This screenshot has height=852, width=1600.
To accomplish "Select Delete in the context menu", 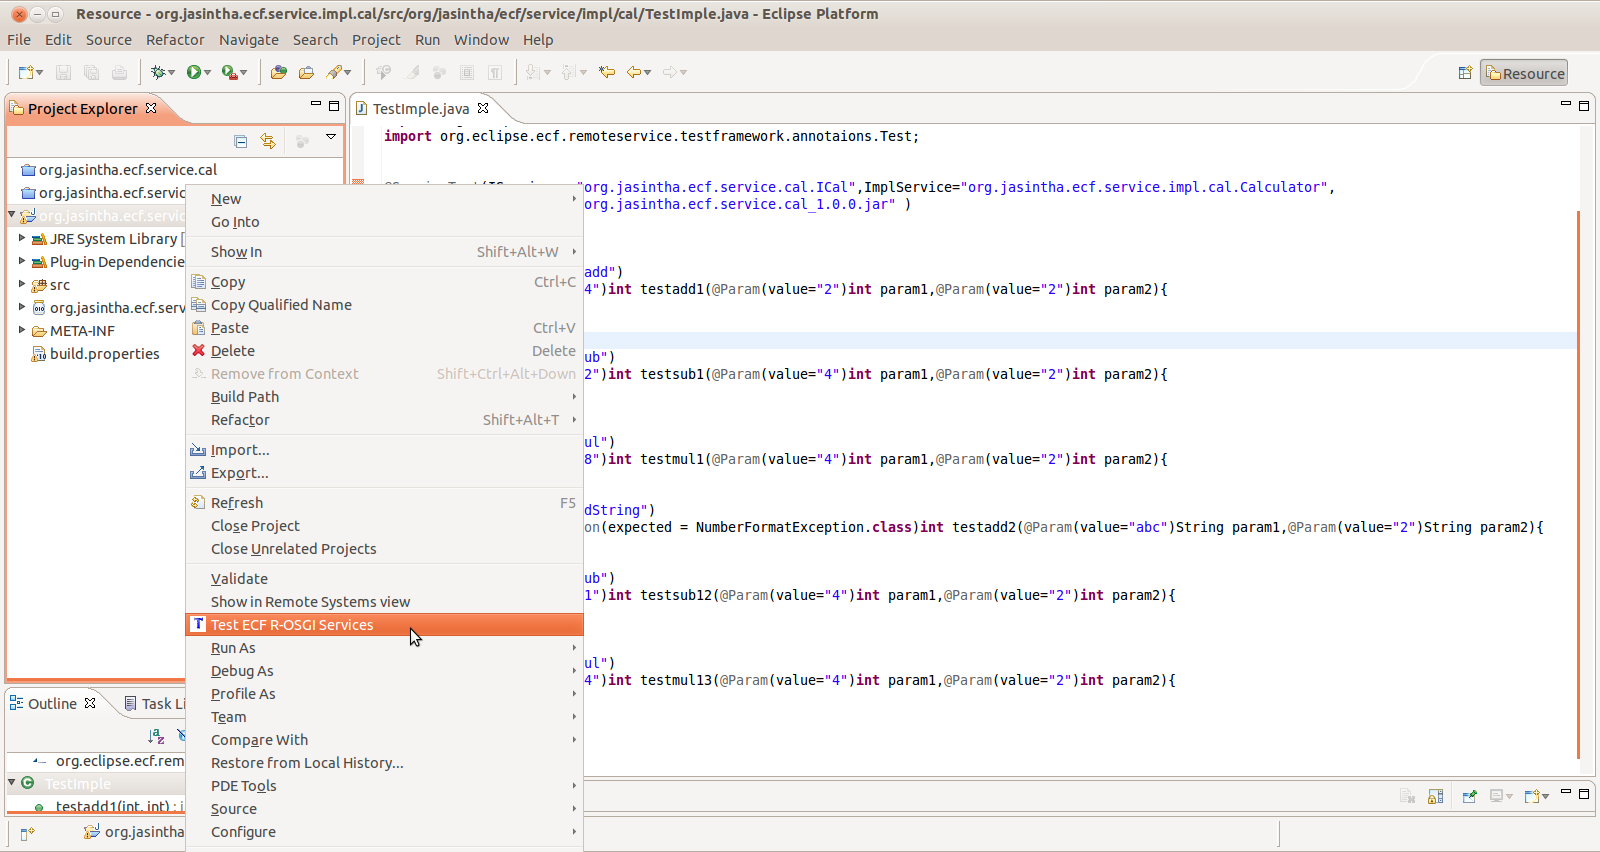I will 385,351.
